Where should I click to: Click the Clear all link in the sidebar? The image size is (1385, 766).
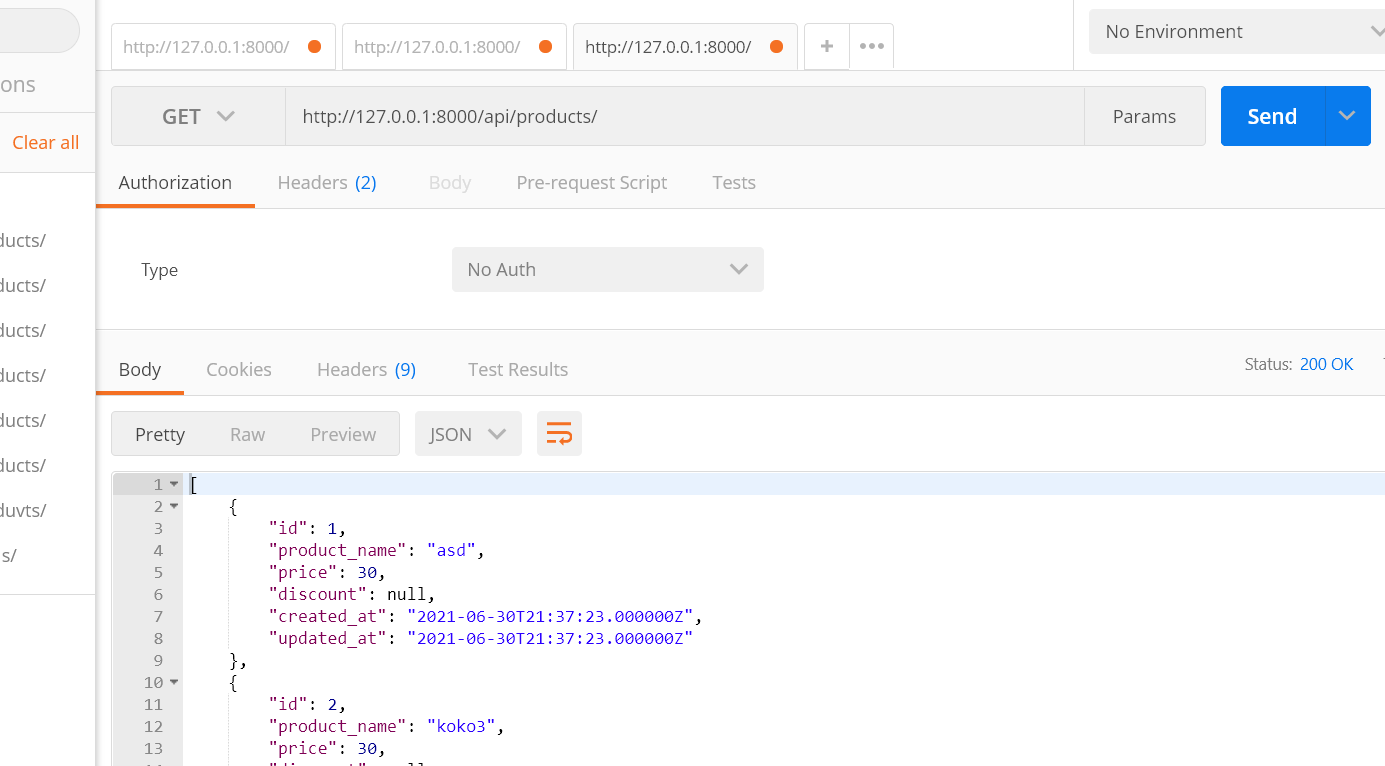45,142
